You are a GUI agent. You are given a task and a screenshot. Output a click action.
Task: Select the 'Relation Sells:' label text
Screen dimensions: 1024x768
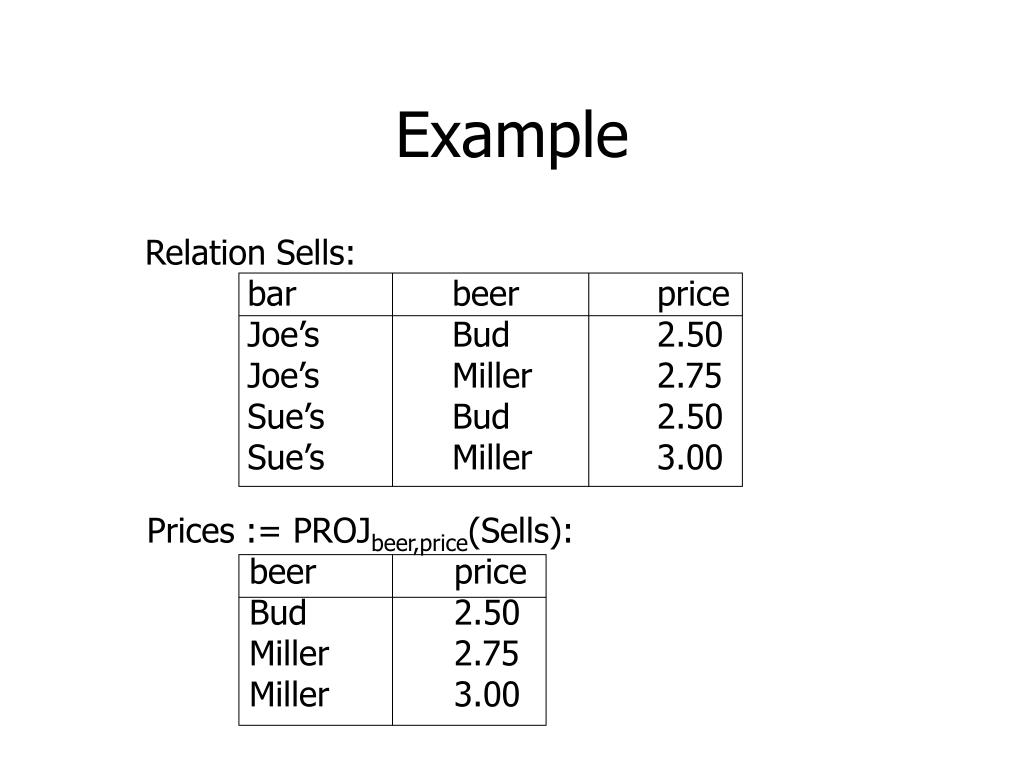[250, 253]
